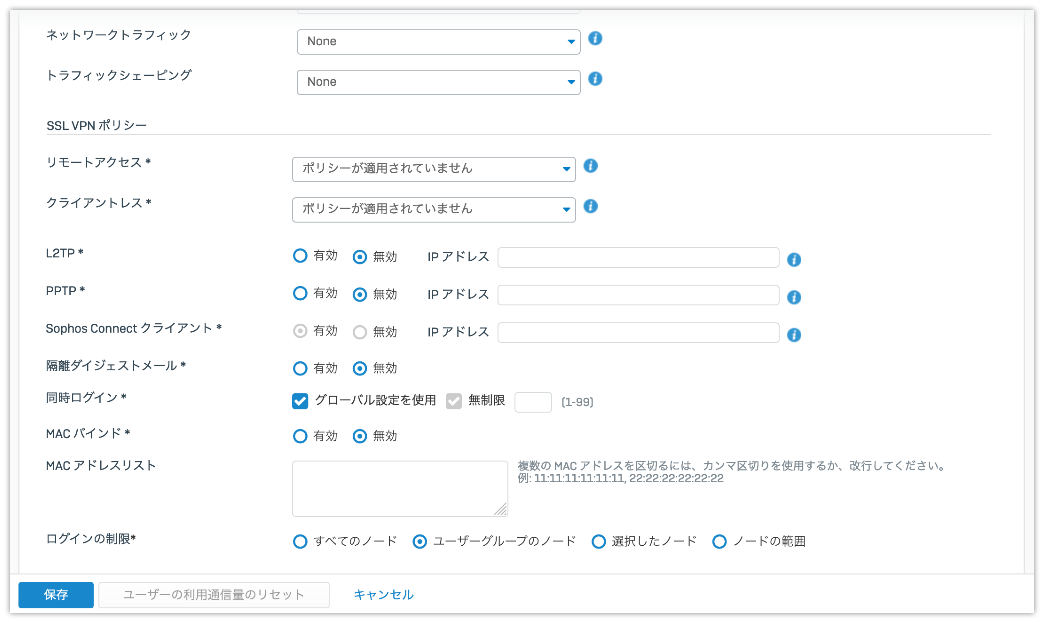Click info icon next to リモートアクセス dropdown
Image resolution: width=1044 pixels, height=623 pixels.
coord(591,166)
